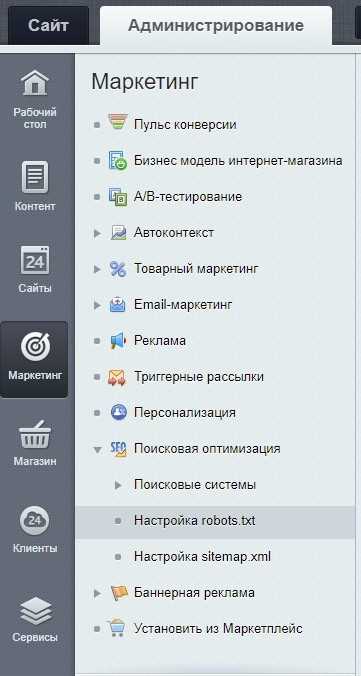361x676 pixels.
Task: Open the Товарный маркетинг text link
Action: tap(196, 269)
